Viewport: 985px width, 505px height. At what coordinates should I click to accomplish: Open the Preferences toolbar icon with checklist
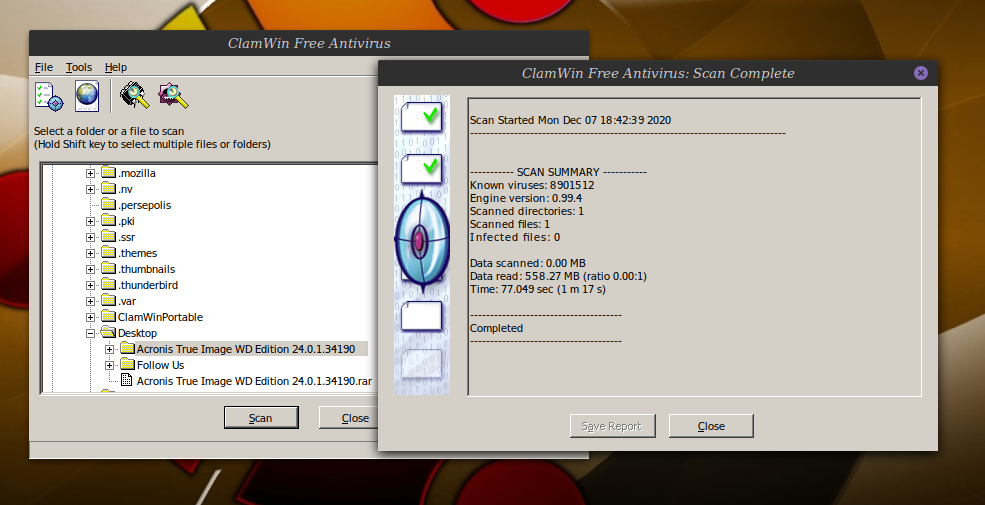pos(49,96)
